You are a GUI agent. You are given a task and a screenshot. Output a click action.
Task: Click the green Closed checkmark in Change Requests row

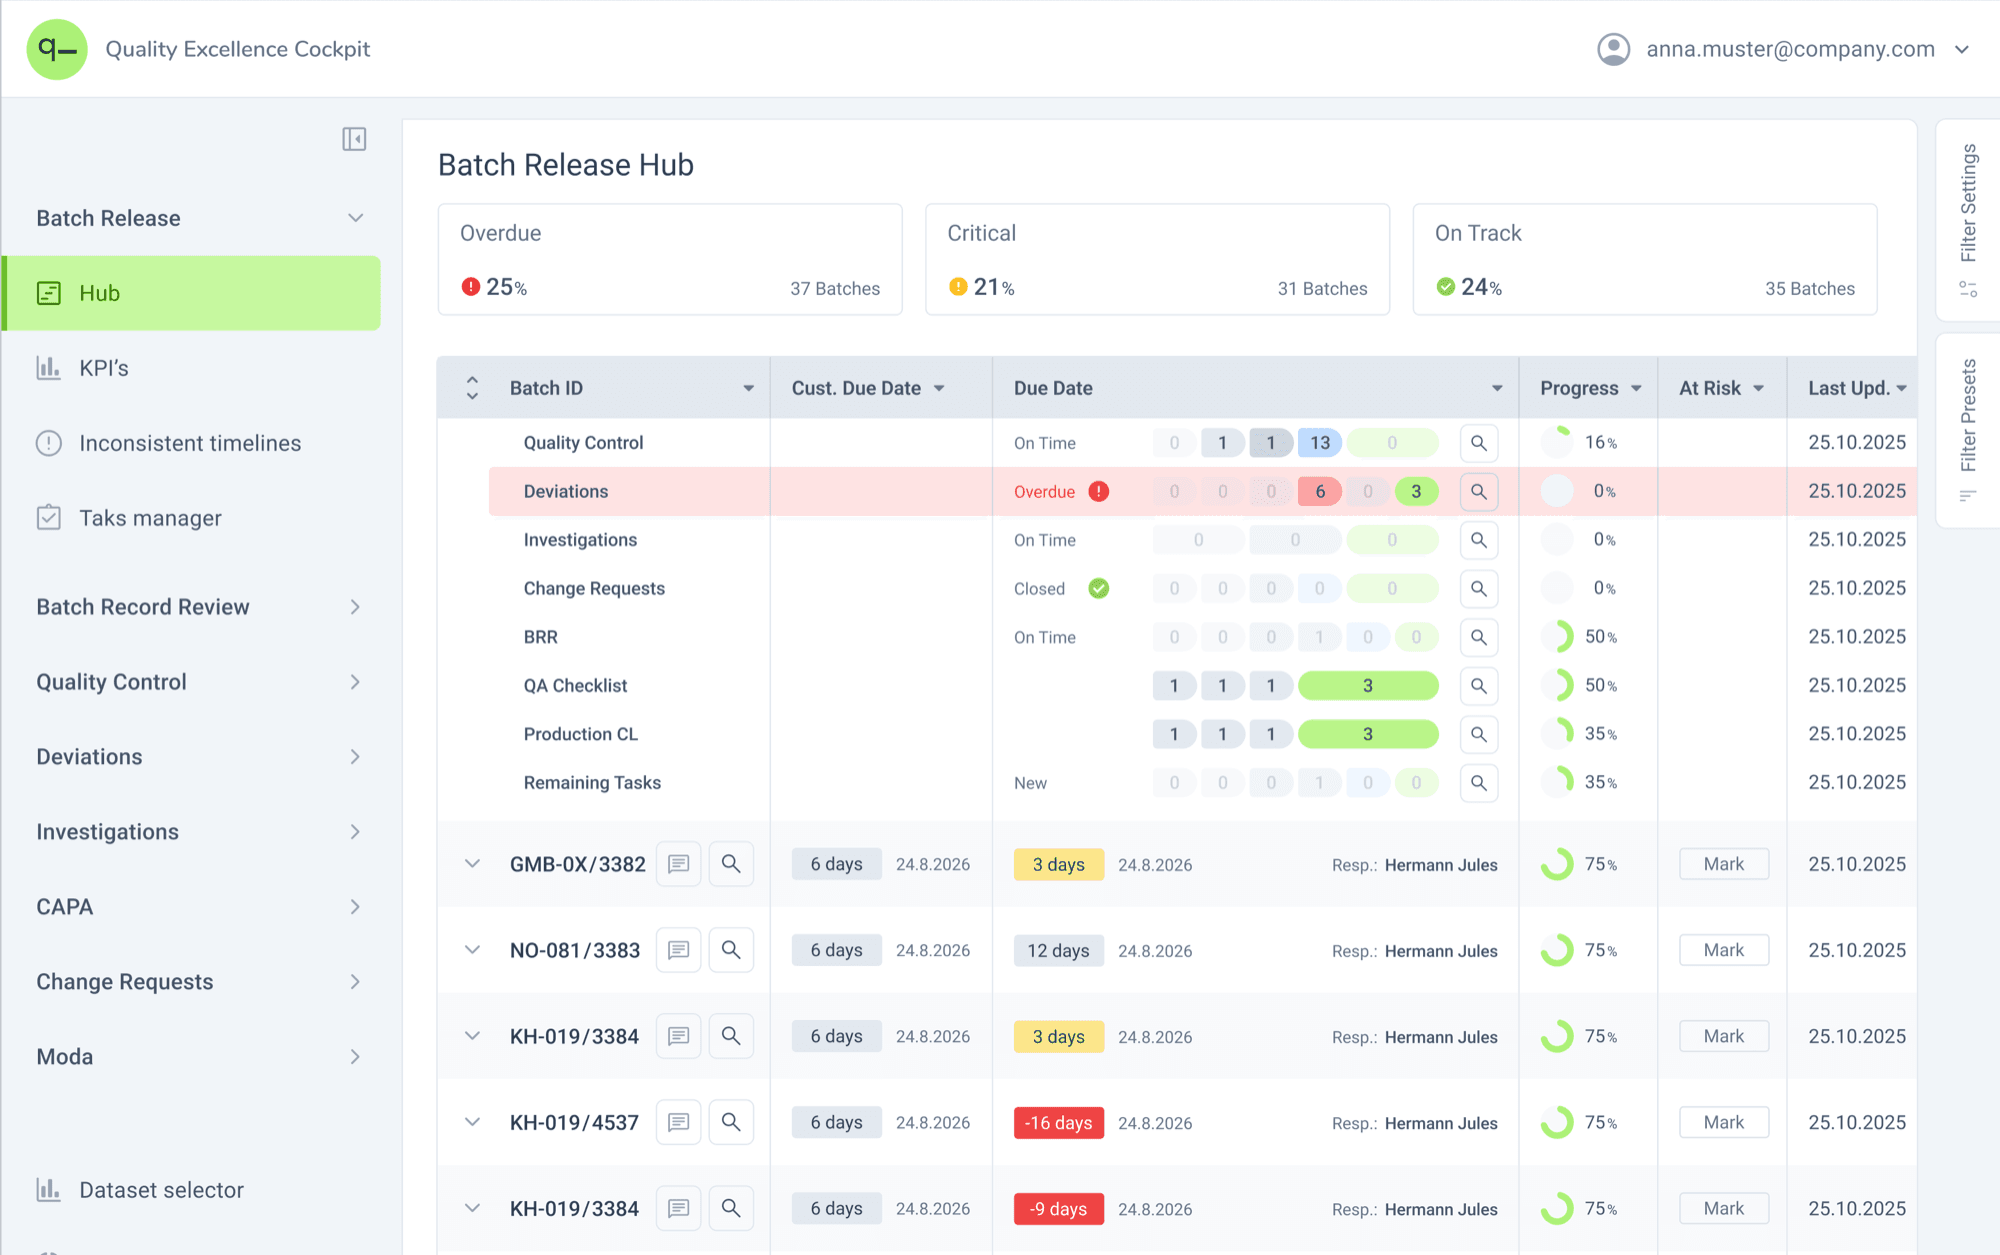tap(1098, 588)
